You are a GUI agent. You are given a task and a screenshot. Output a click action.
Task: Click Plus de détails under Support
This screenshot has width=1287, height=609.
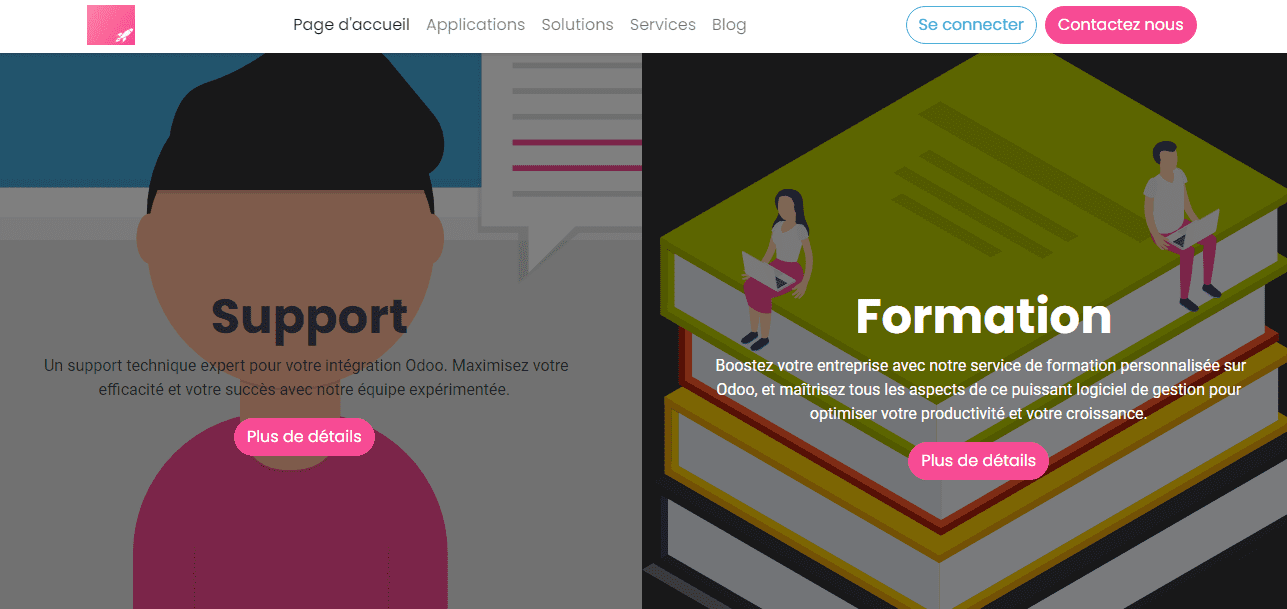[x=304, y=437]
